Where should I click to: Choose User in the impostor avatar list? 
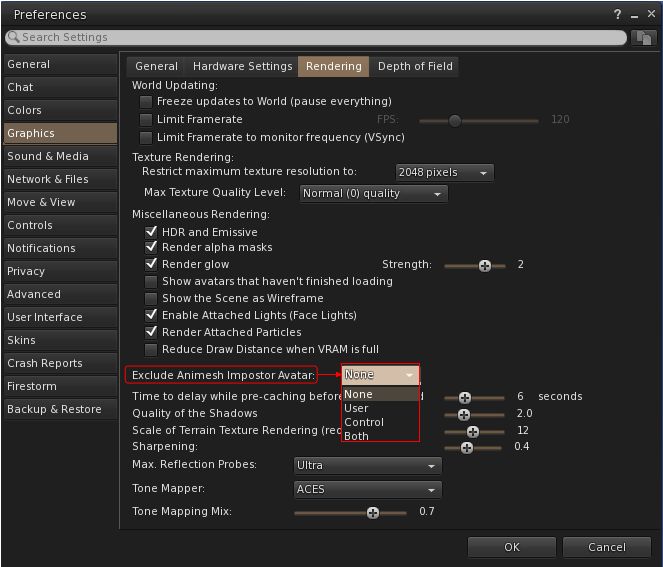[x=356, y=408]
